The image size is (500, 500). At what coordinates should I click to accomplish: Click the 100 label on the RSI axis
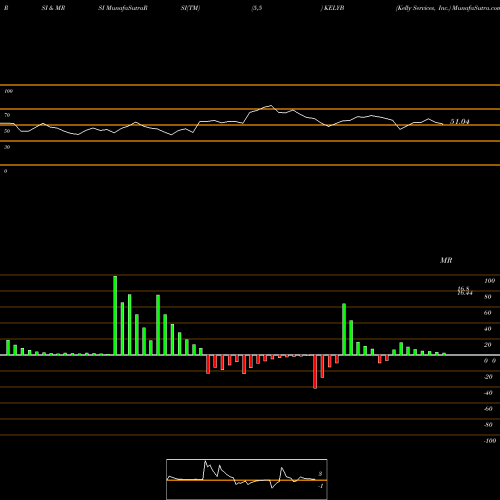[8, 91]
